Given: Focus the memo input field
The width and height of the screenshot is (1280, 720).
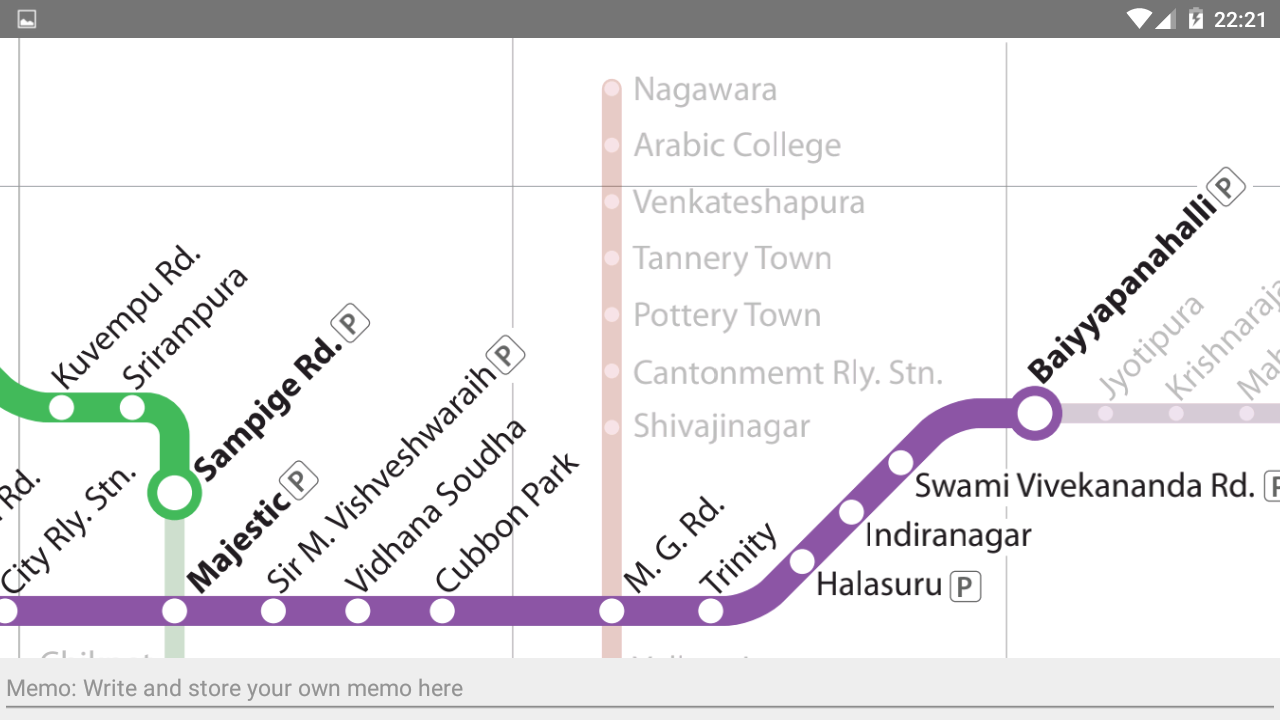Looking at the screenshot, I should click(640, 688).
